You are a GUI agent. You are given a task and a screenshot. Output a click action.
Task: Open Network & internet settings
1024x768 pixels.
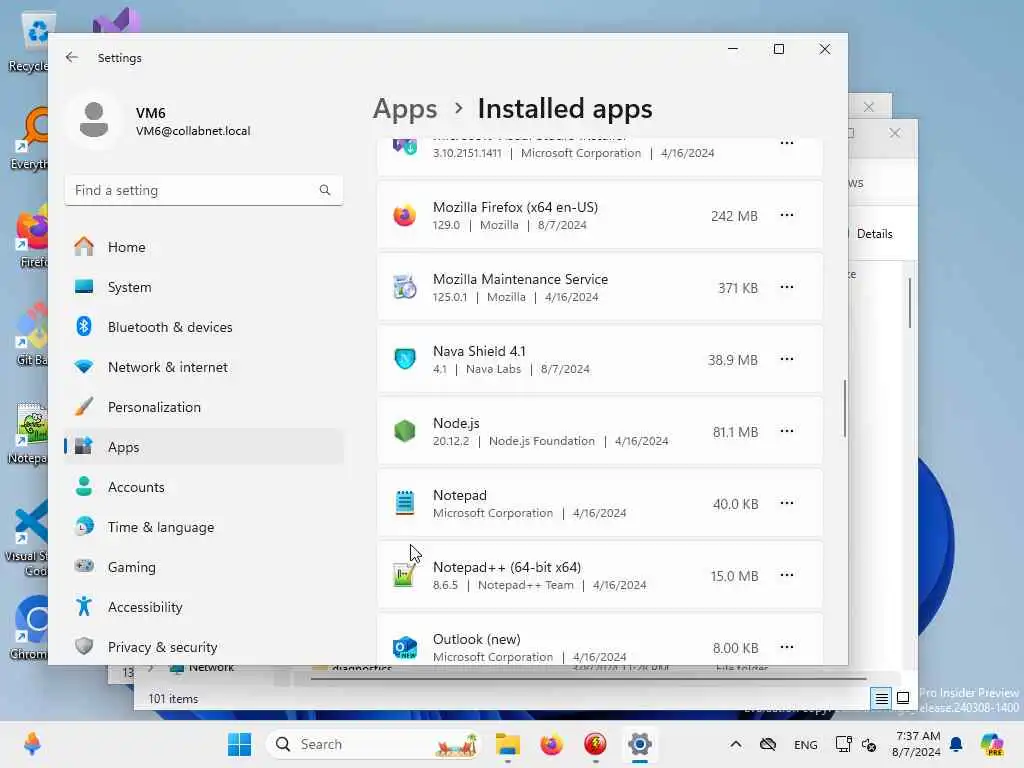[204, 367]
